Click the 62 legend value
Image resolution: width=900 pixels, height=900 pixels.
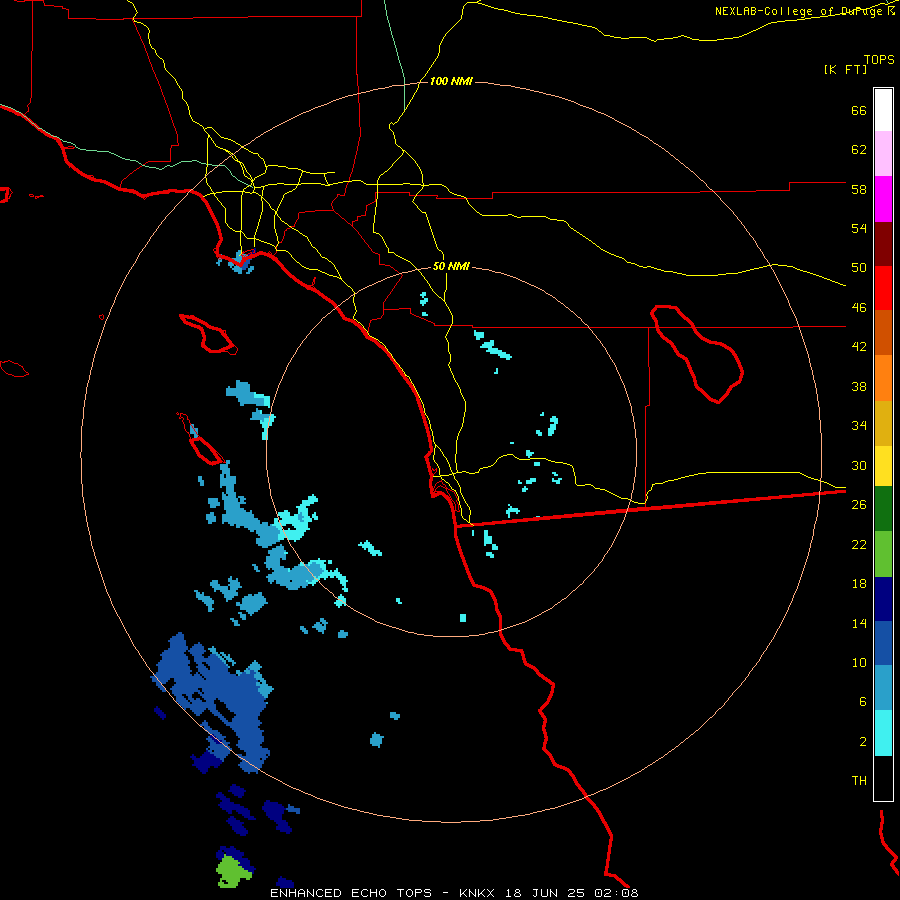(x=859, y=150)
